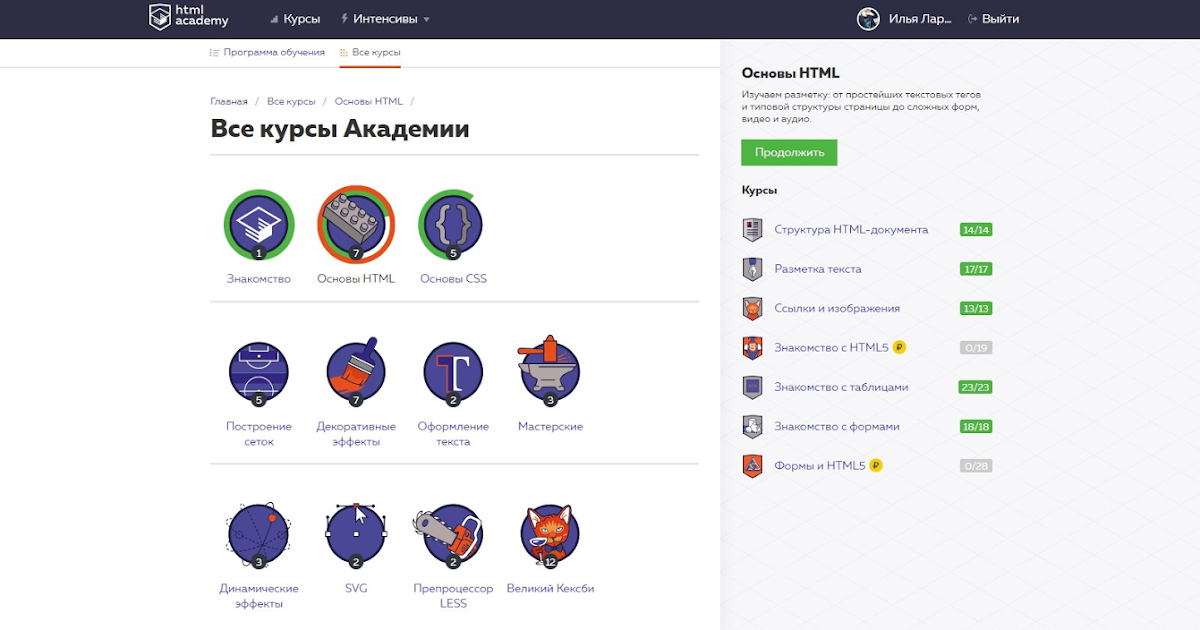1200x630 pixels.
Task: Open the Разметка текста course link
Action: (x=818, y=269)
